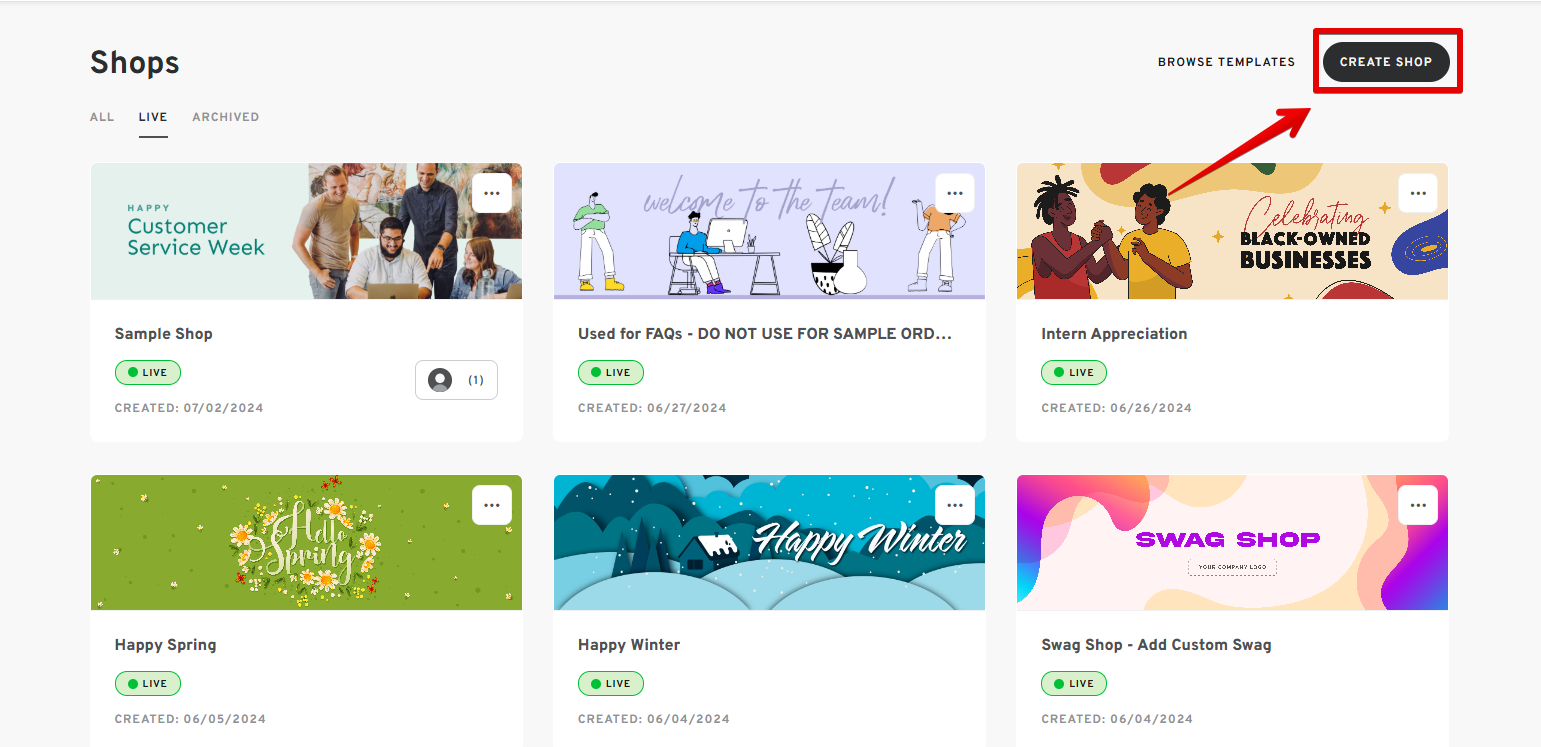1541x747 pixels.
Task: Click the CREATED: 06/05/2024 date text
Action: click(189, 719)
